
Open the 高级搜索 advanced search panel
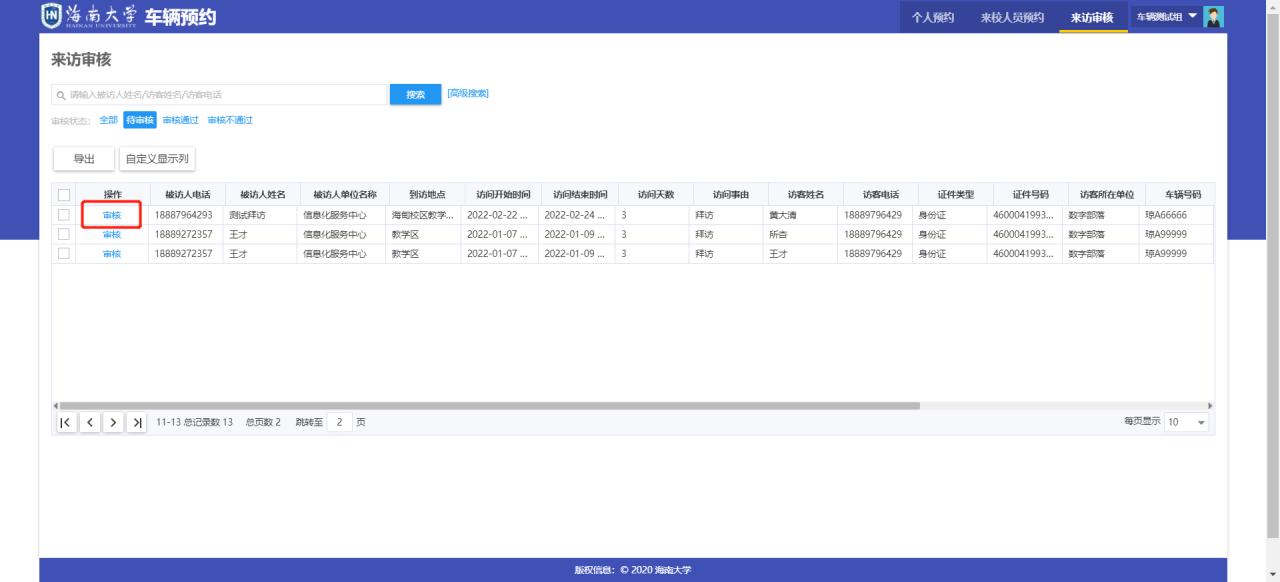(x=468, y=94)
